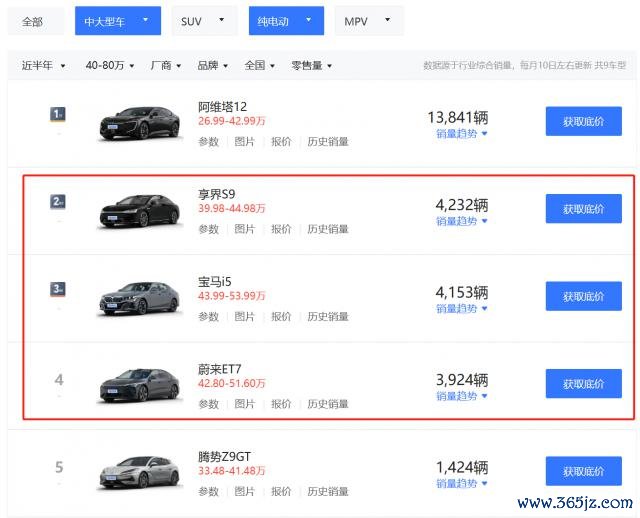The height and width of the screenshot is (518, 640).
Task: Expand the 零售量 sales type filter
Action: (312, 65)
